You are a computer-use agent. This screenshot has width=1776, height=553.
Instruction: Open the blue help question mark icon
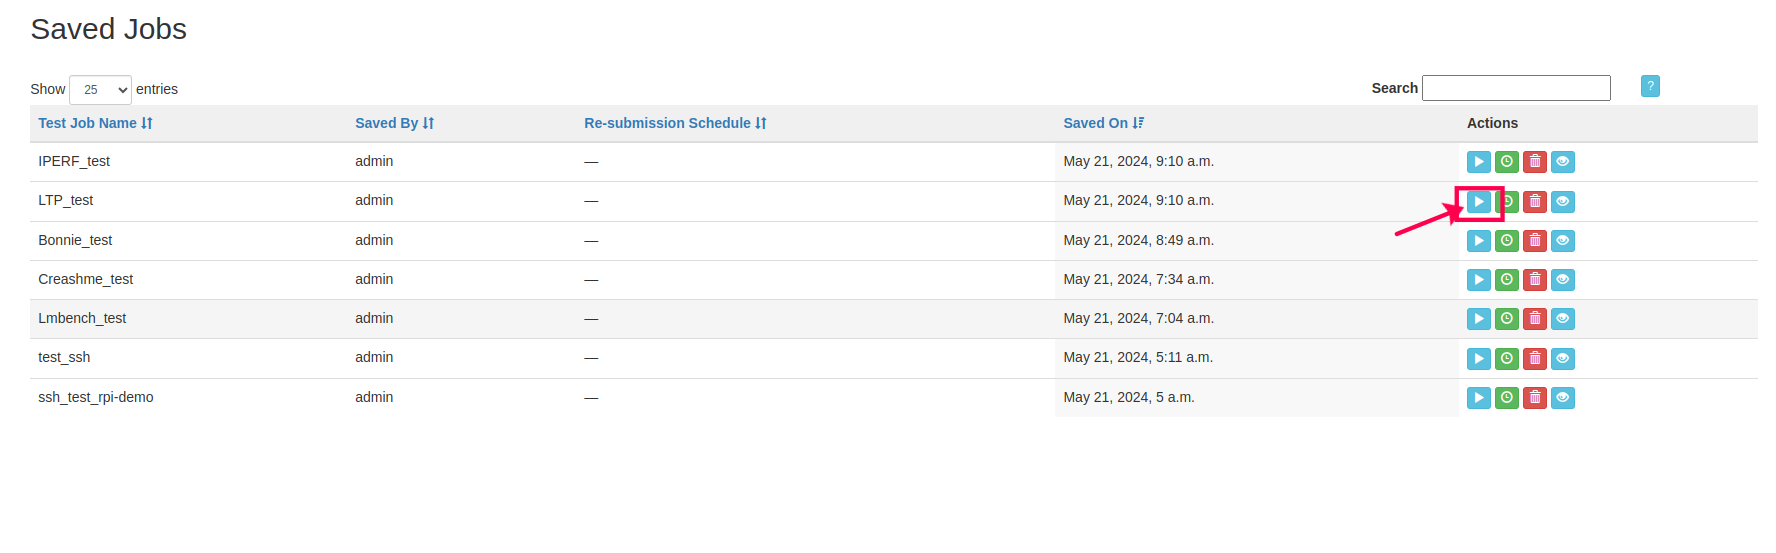coord(1650,87)
